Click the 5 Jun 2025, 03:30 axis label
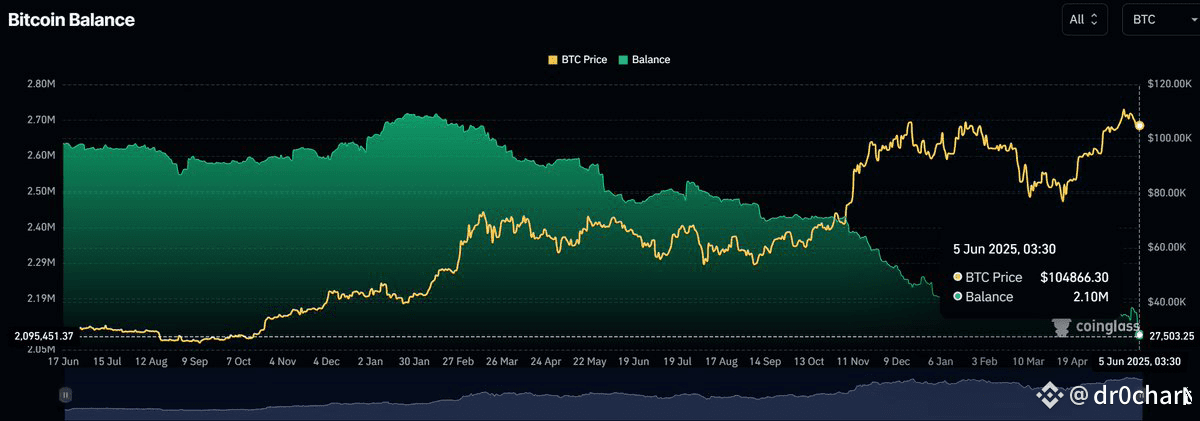This screenshot has width=1200, height=421. coord(1140,360)
